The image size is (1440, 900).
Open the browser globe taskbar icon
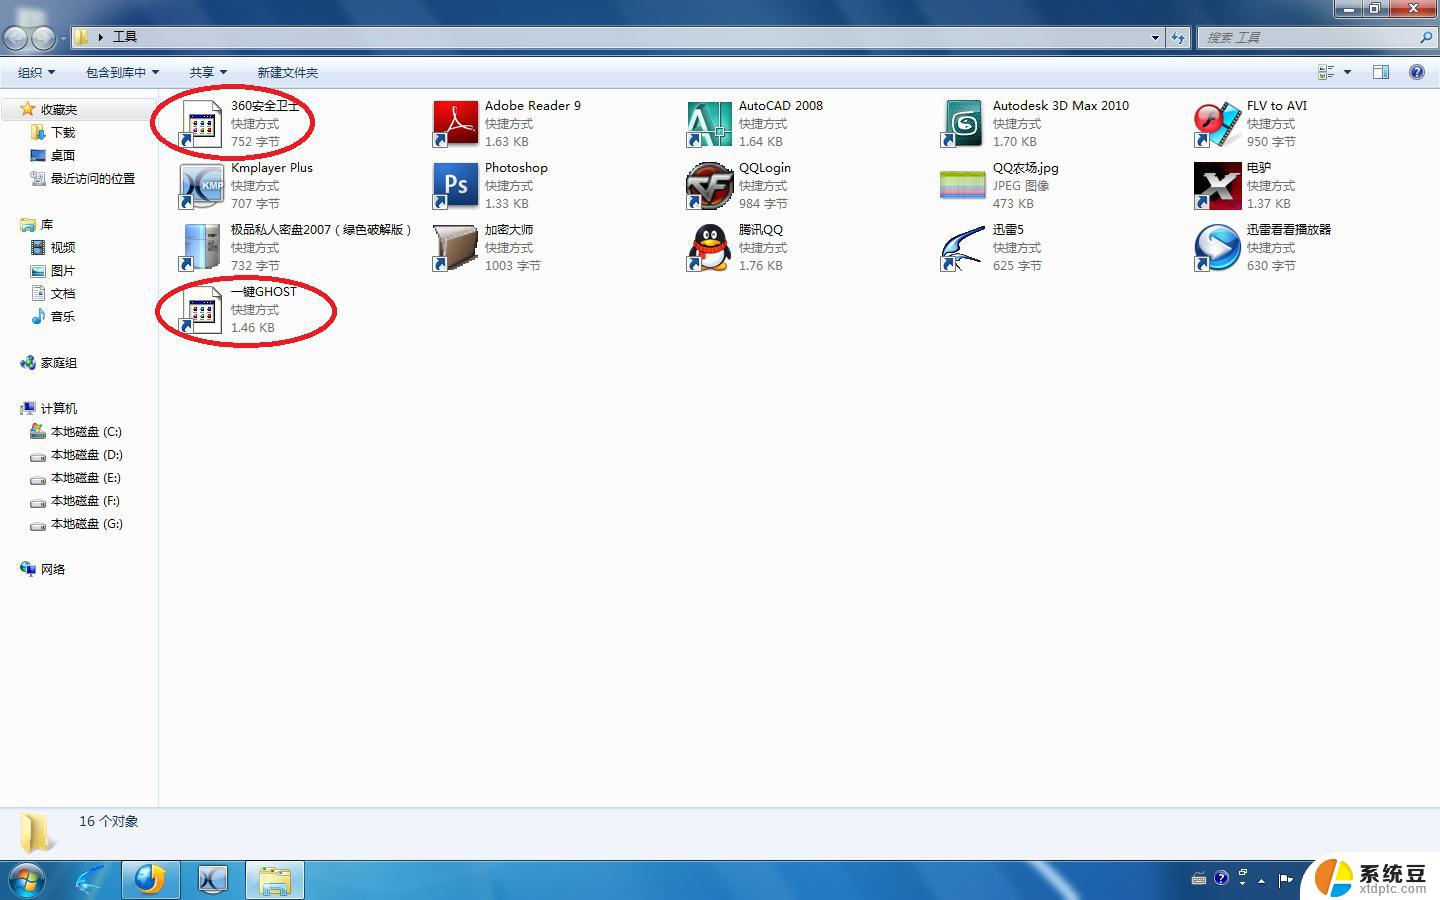click(150, 880)
